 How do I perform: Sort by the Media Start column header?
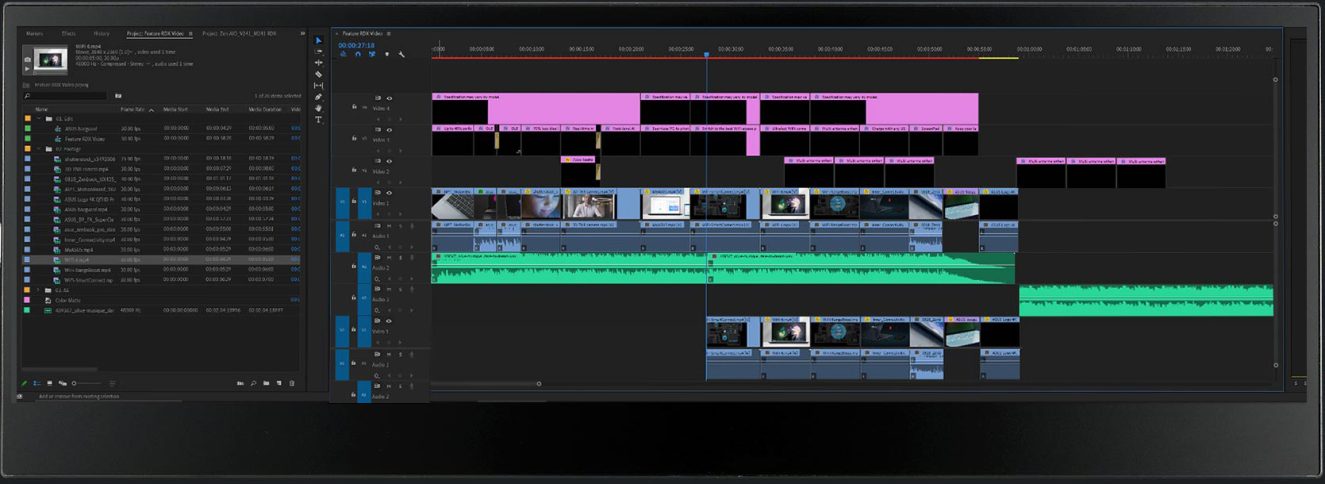click(x=176, y=109)
